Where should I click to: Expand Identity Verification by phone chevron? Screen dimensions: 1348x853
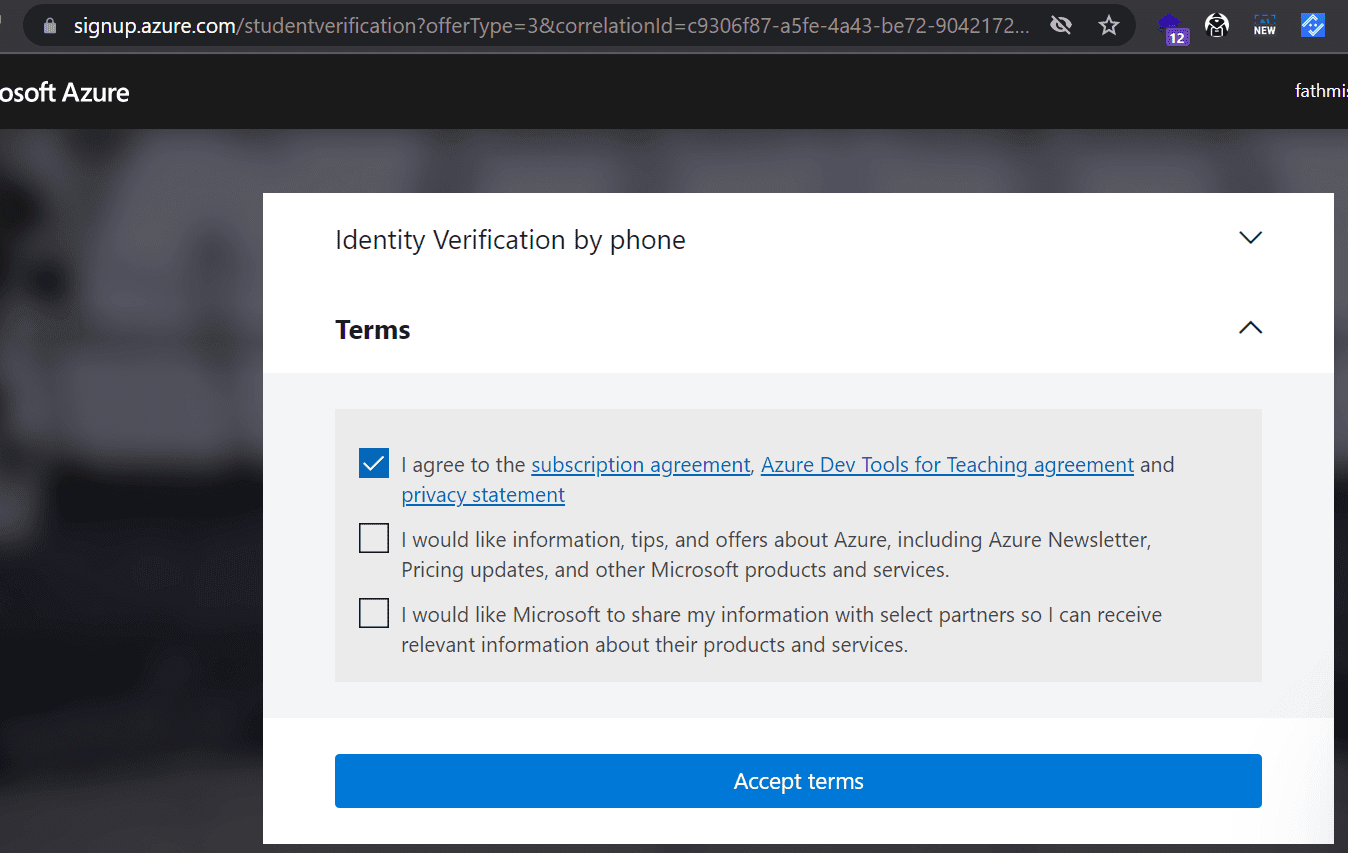(1250, 238)
